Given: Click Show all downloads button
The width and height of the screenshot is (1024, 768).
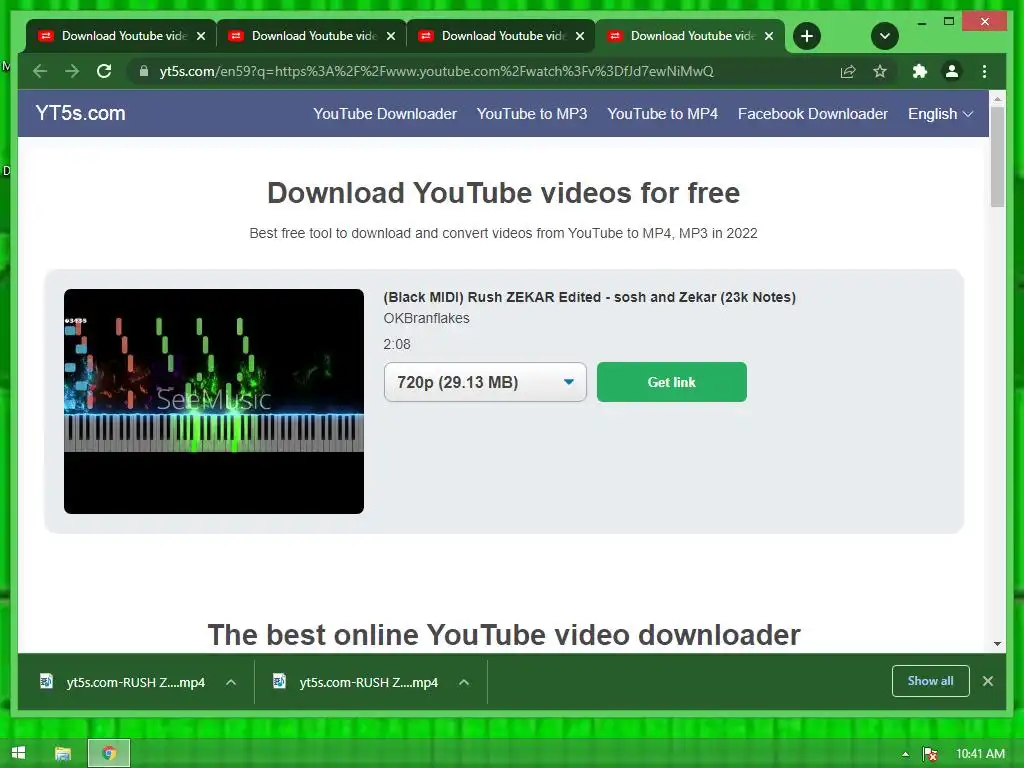Looking at the screenshot, I should pos(931,680).
